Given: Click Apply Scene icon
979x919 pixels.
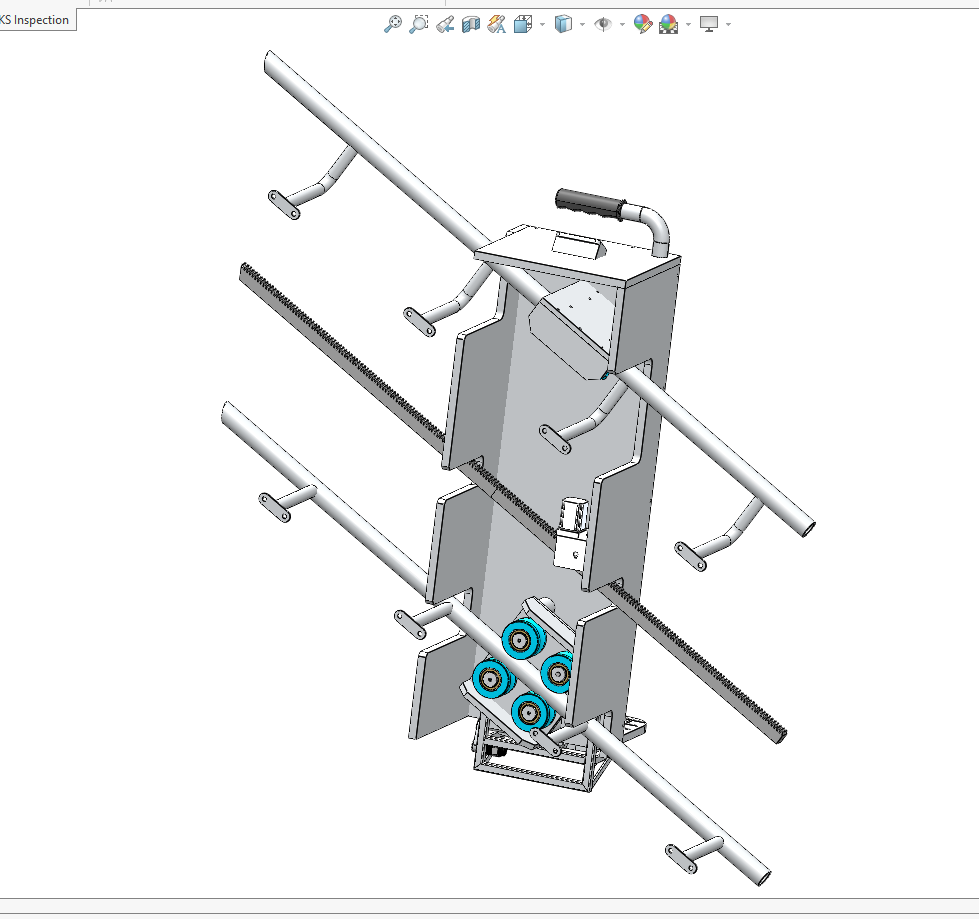Looking at the screenshot, I should click(x=668, y=24).
